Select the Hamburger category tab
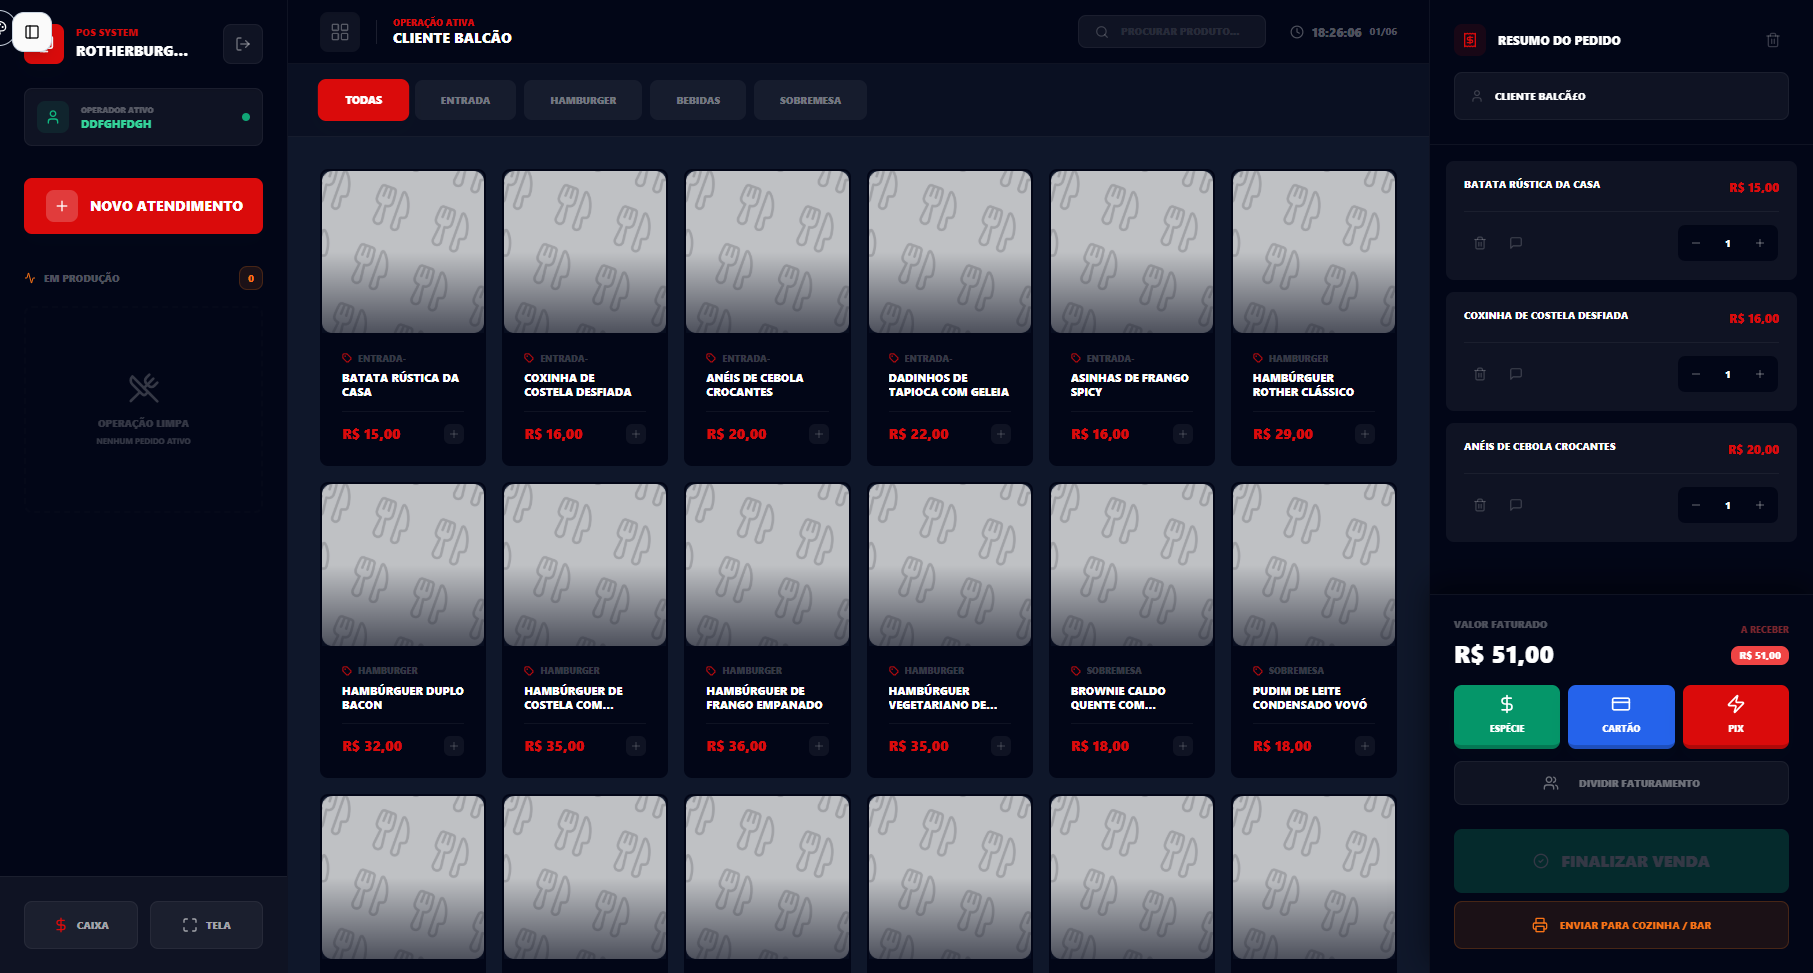Viewport: 1813px width, 973px height. [583, 100]
